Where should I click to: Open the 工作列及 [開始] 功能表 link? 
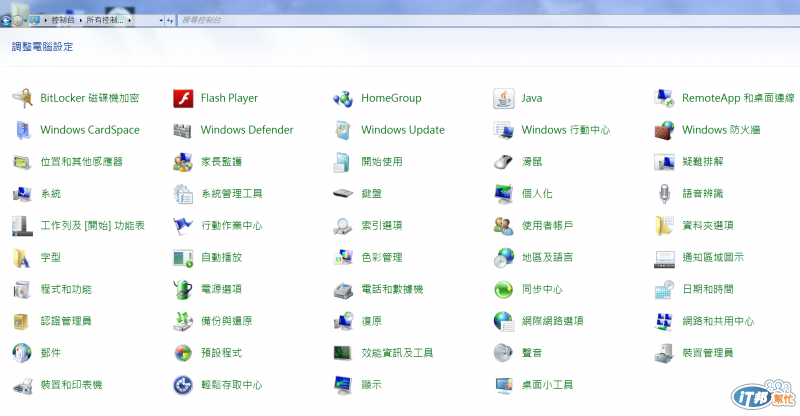click(93, 225)
